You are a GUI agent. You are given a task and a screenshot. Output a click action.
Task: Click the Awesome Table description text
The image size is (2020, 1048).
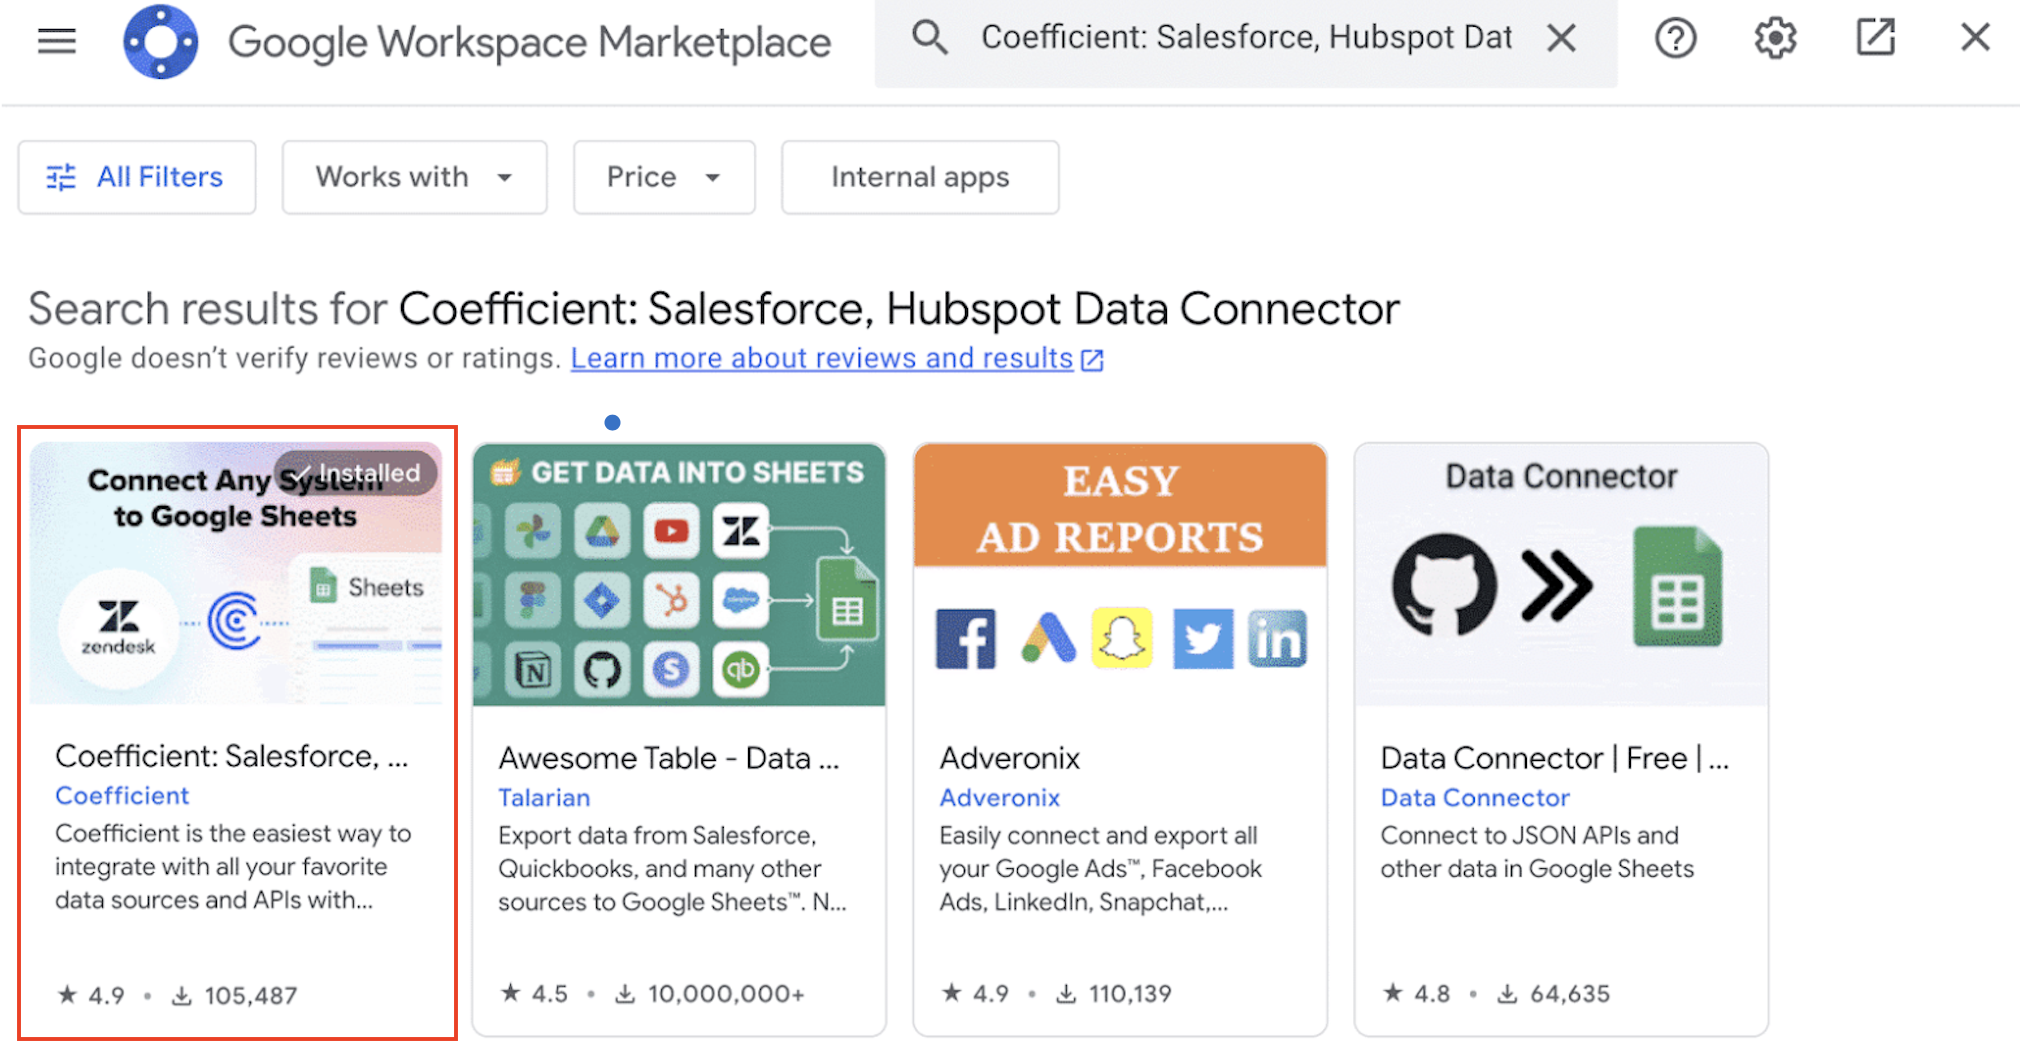672,869
